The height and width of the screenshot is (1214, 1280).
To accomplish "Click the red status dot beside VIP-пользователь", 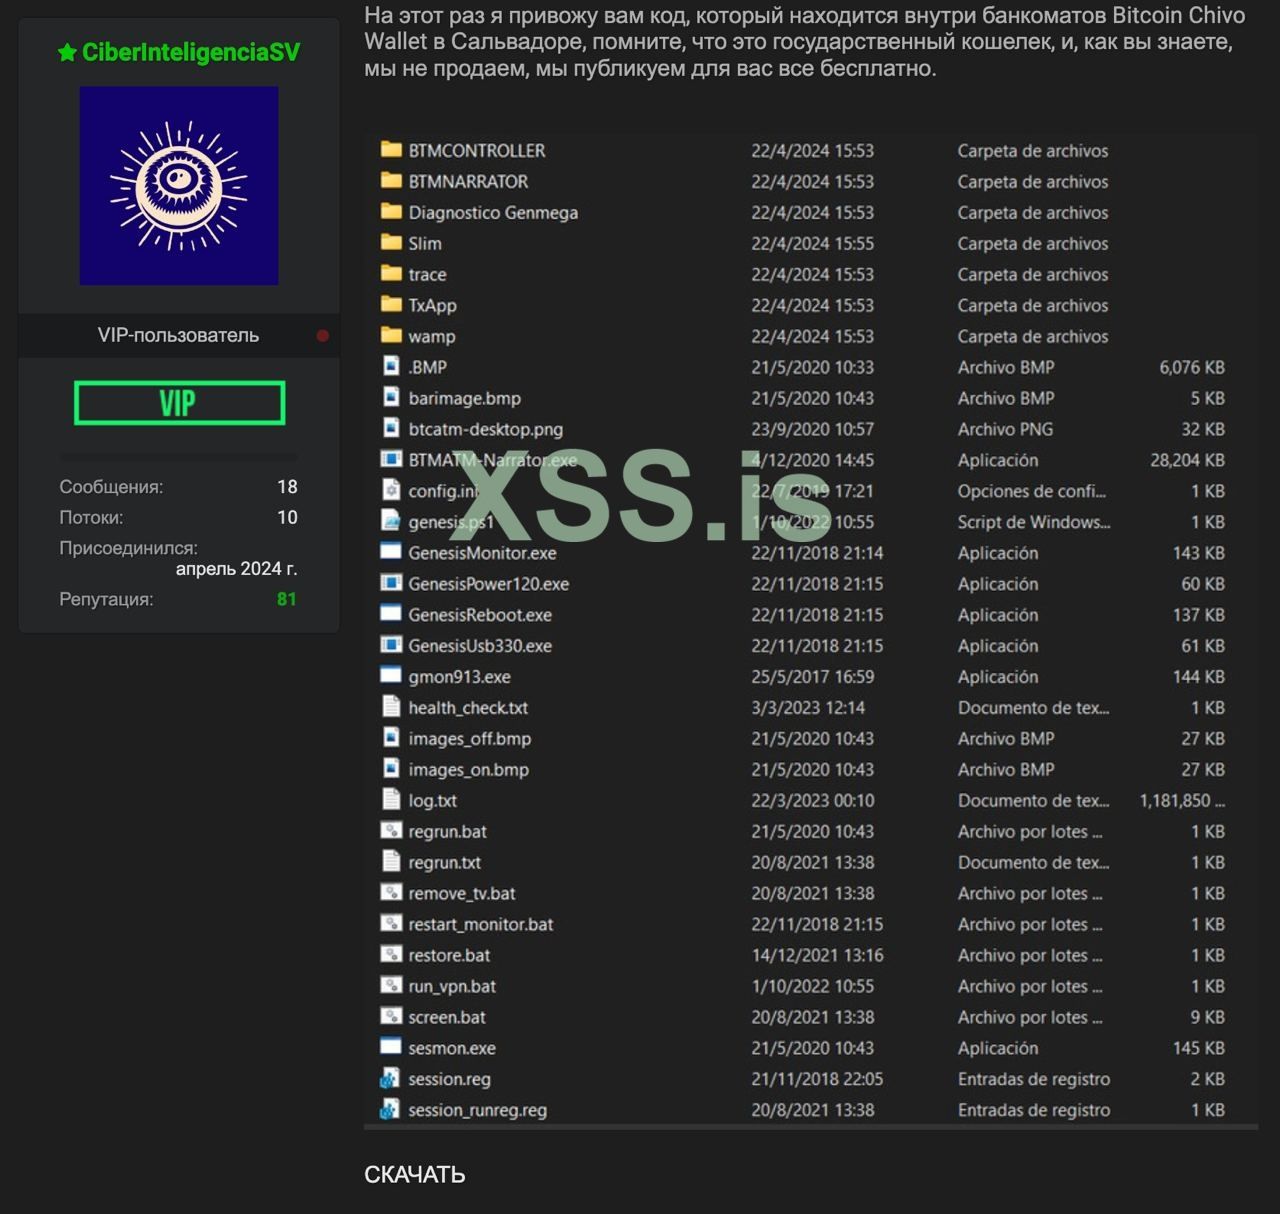I will click(323, 336).
